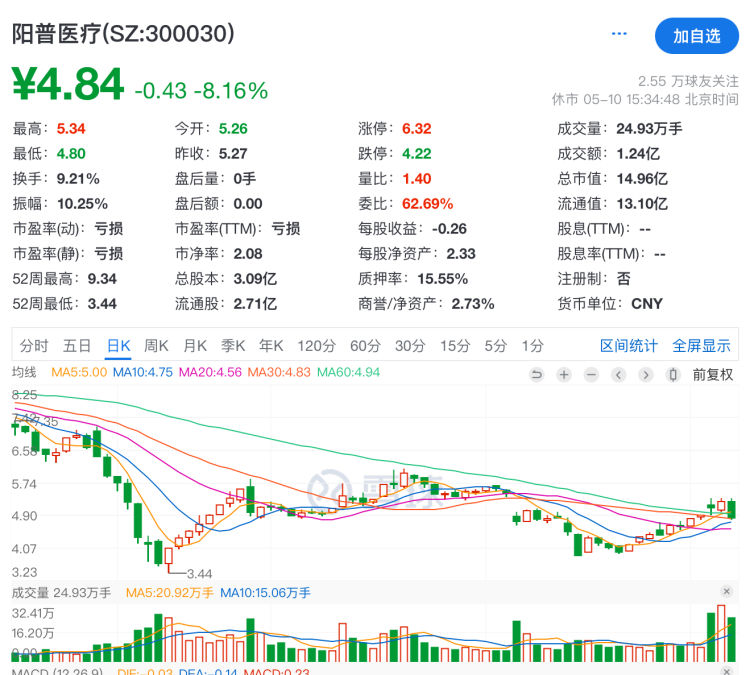Open 区间统计 range statistics

click(629, 345)
